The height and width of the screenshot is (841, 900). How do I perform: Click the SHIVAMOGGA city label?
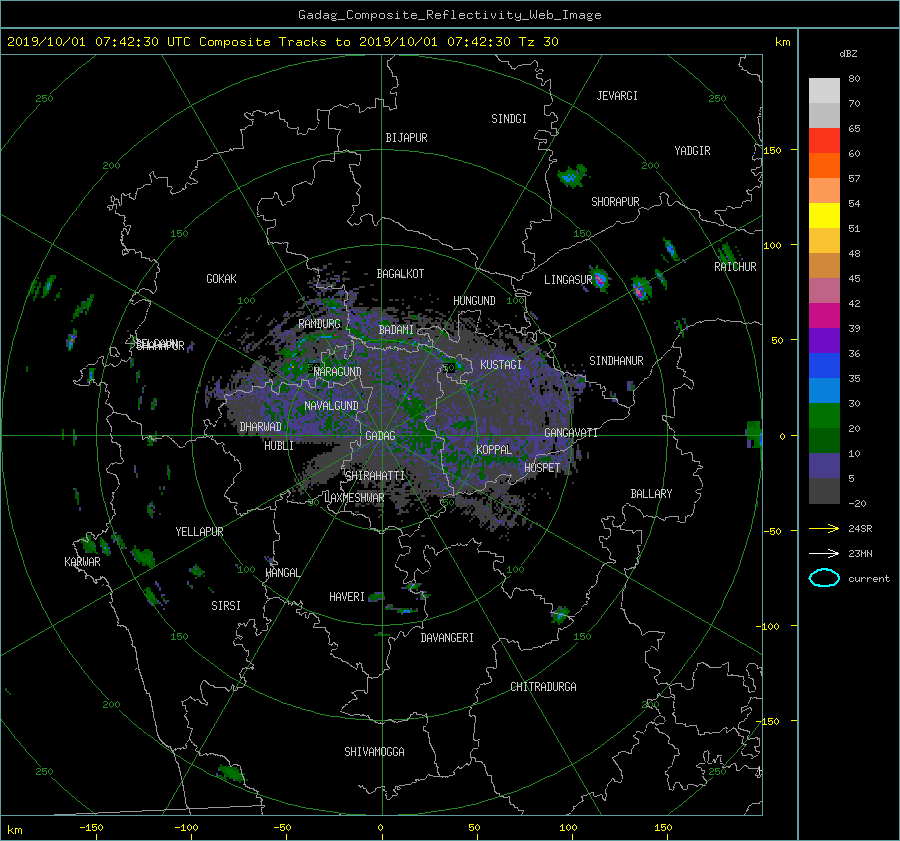[x=374, y=752]
